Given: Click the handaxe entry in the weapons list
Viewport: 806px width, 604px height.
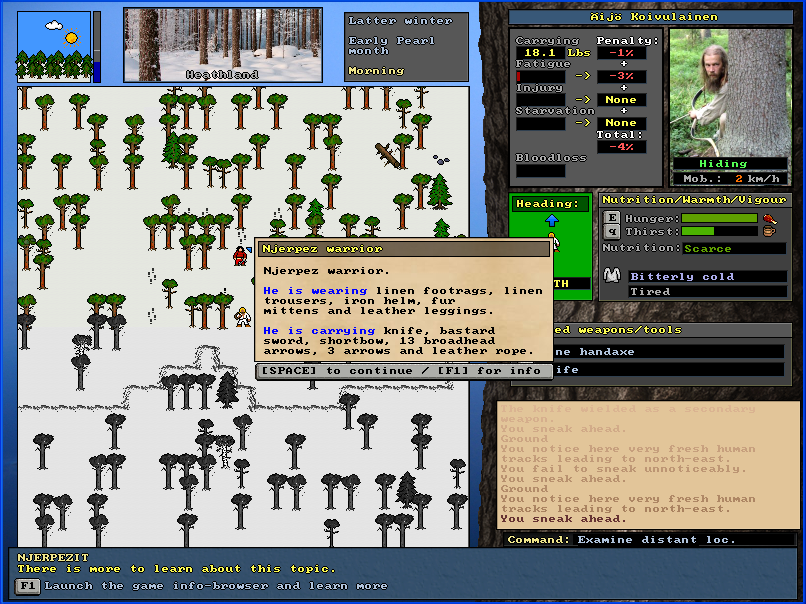Looking at the screenshot, I should [649, 352].
